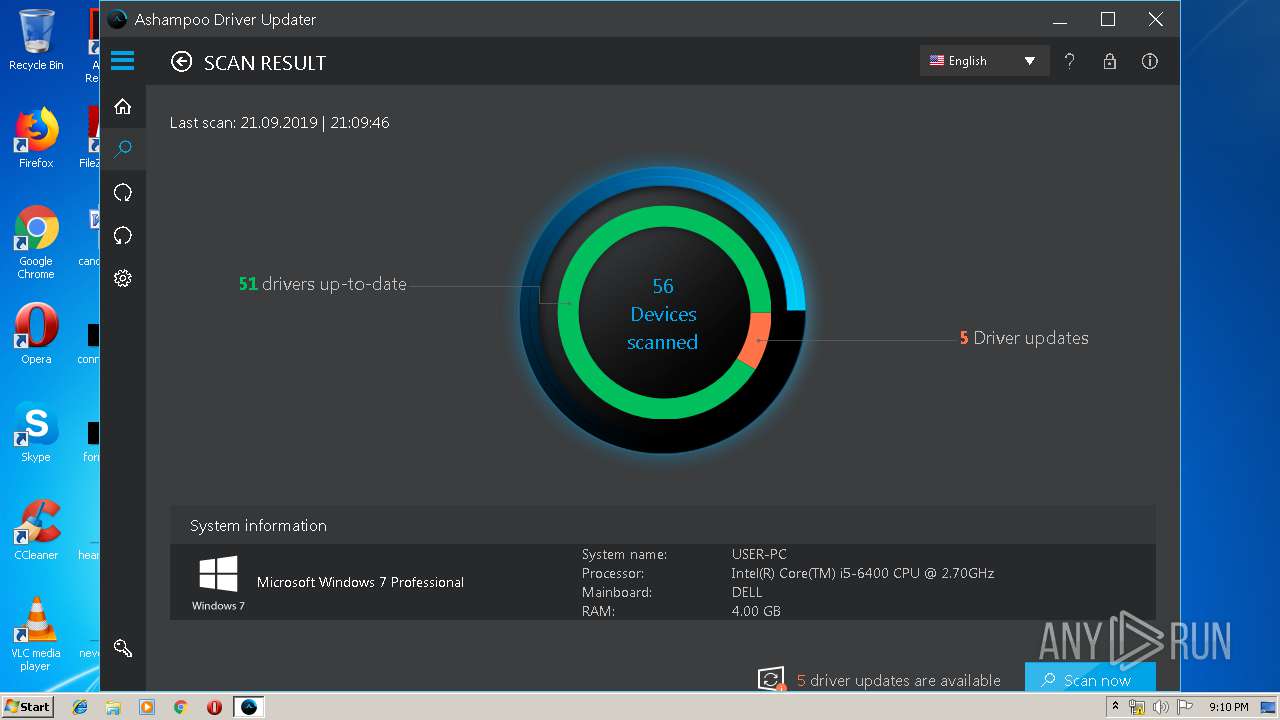
Task: Open the VLC media player desktop shortcut
Action: (36, 634)
